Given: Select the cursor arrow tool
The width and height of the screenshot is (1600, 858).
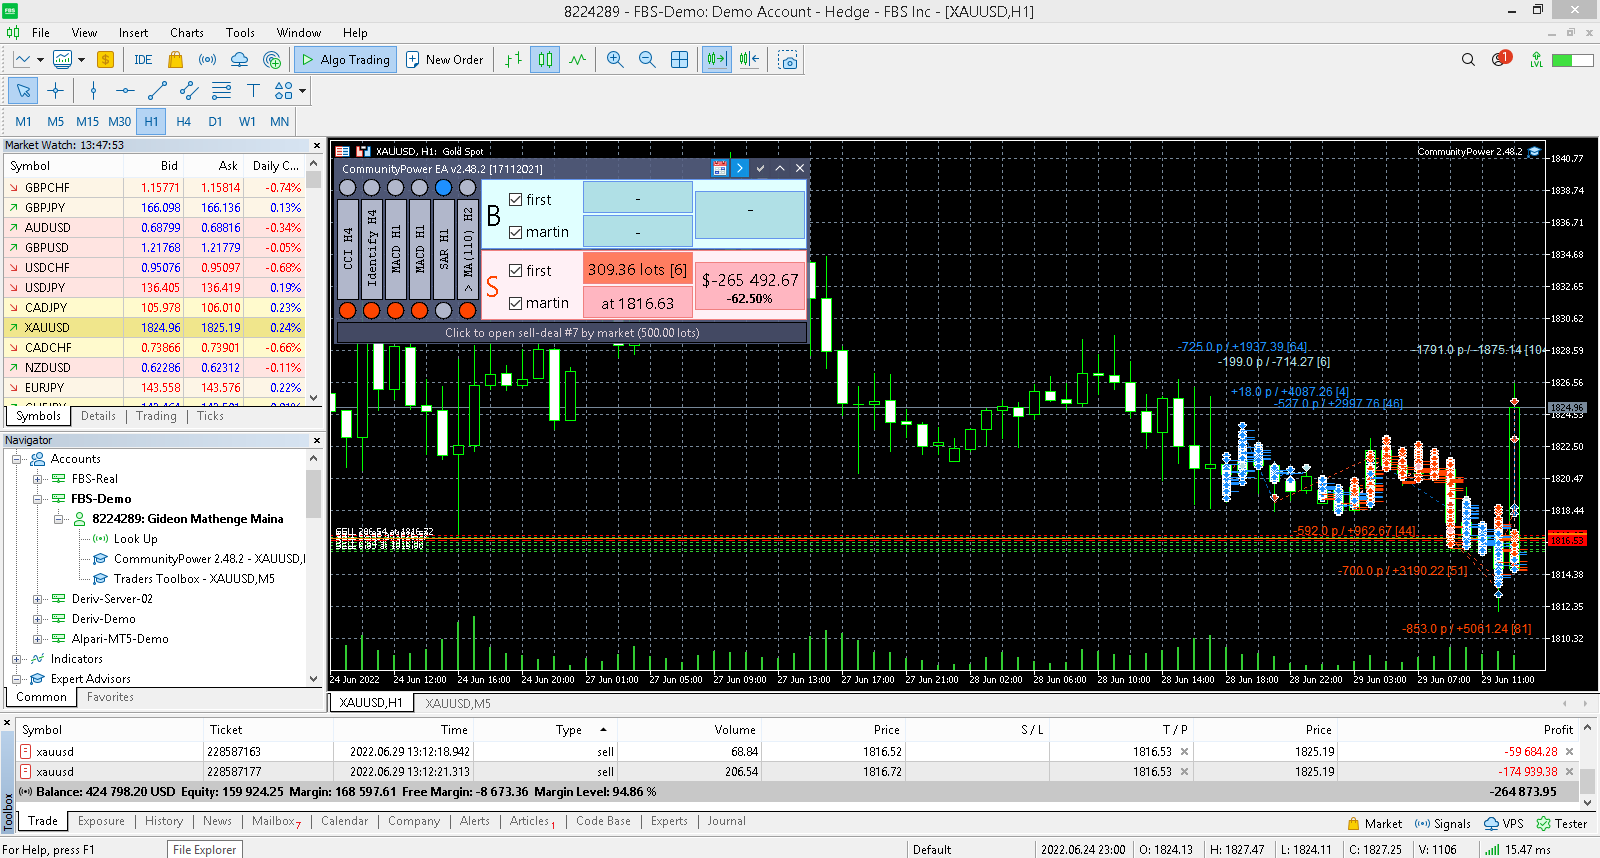Looking at the screenshot, I should (x=23, y=91).
